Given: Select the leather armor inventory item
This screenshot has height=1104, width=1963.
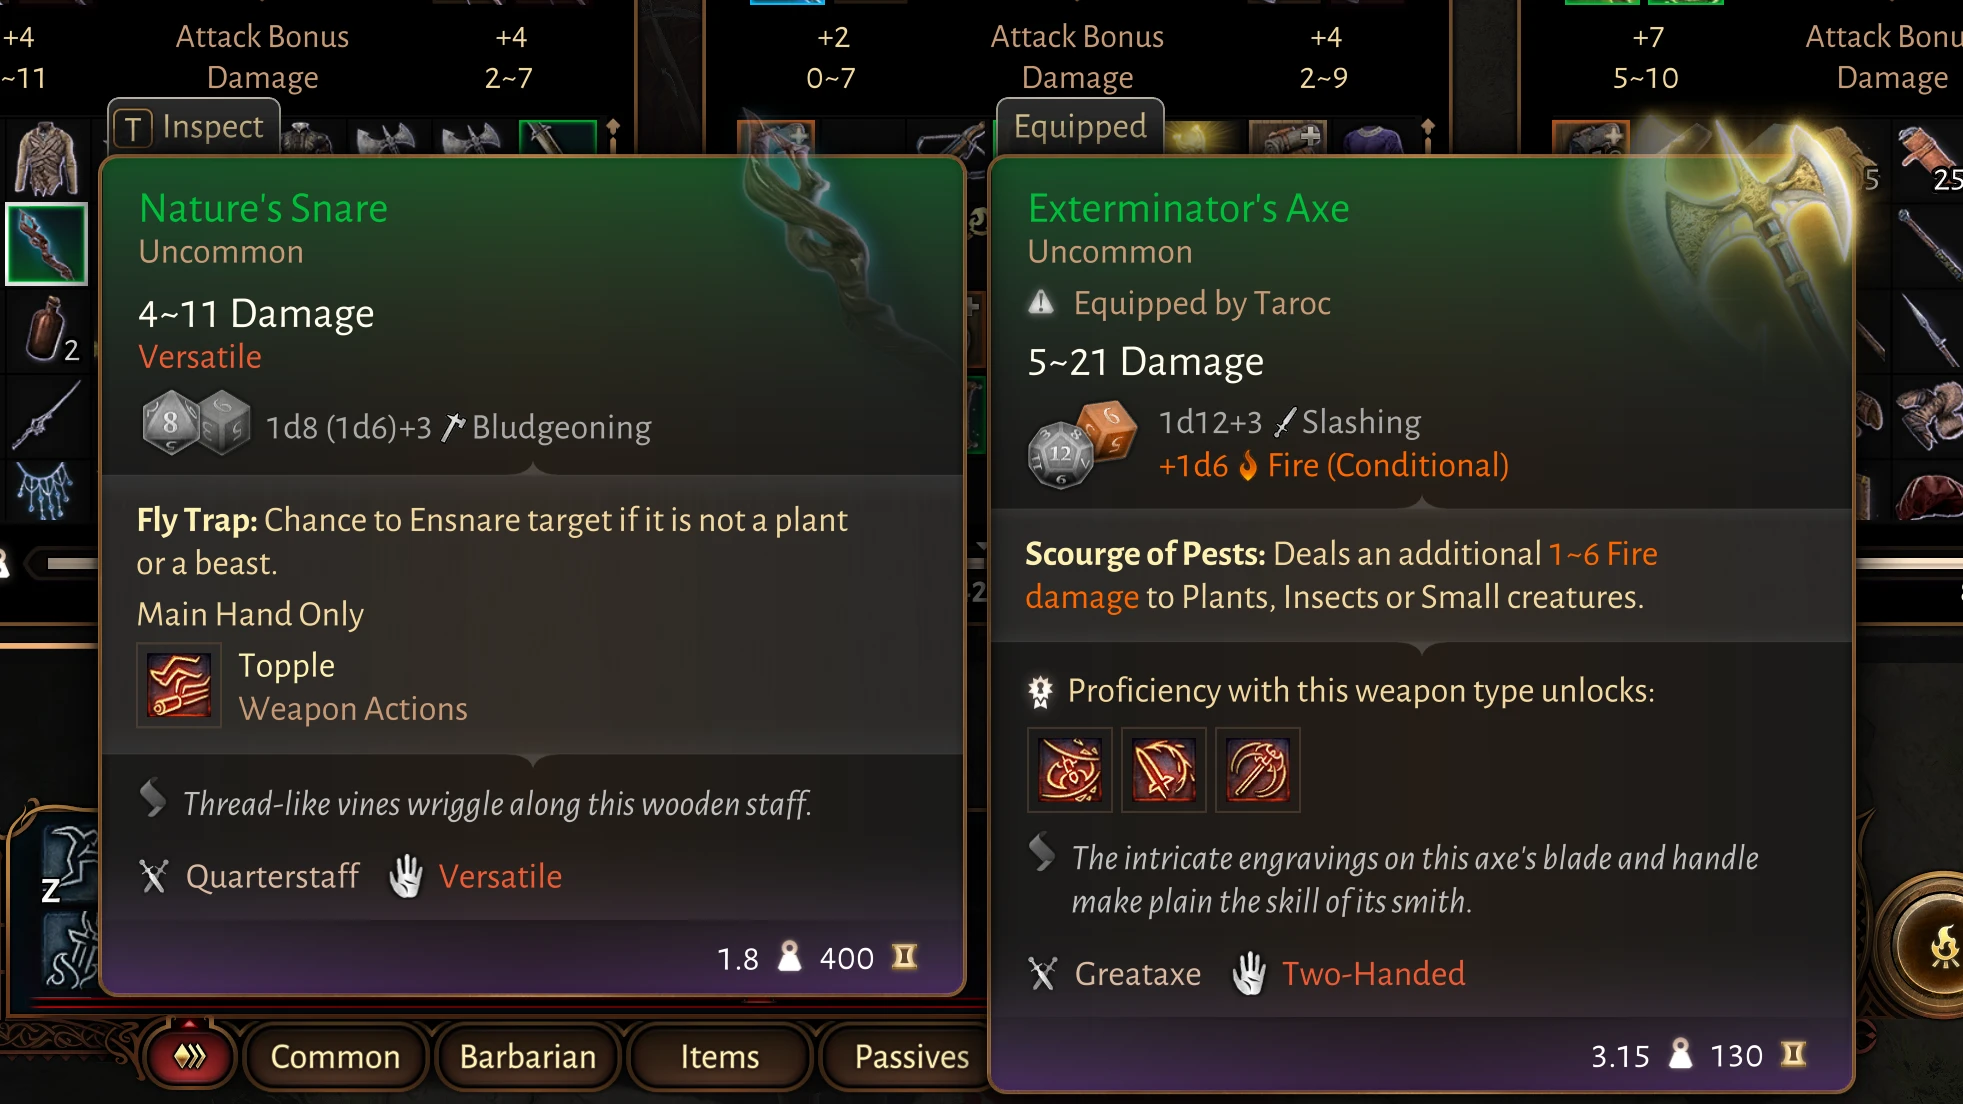Looking at the screenshot, I should click(45, 158).
